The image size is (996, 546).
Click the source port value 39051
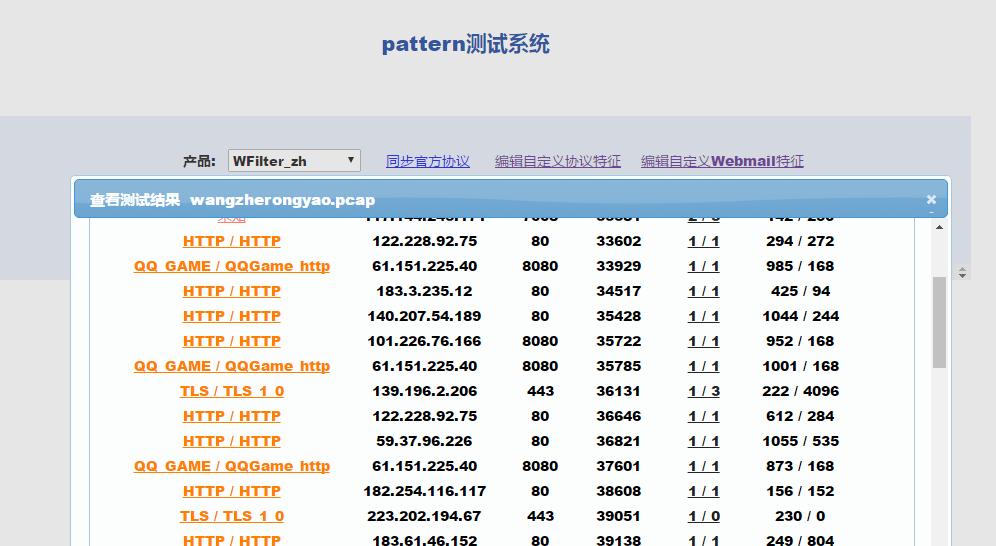[x=619, y=516]
